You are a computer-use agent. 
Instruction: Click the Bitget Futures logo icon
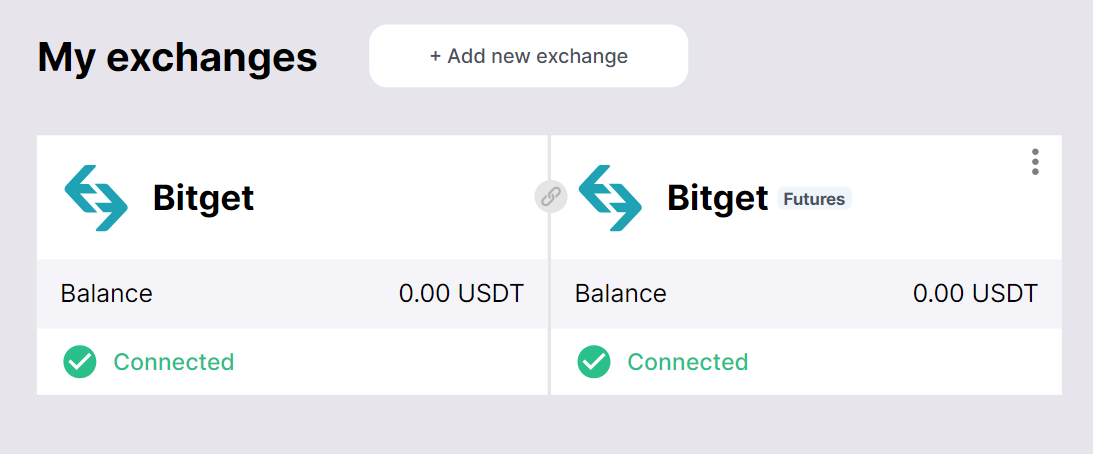click(x=610, y=198)
